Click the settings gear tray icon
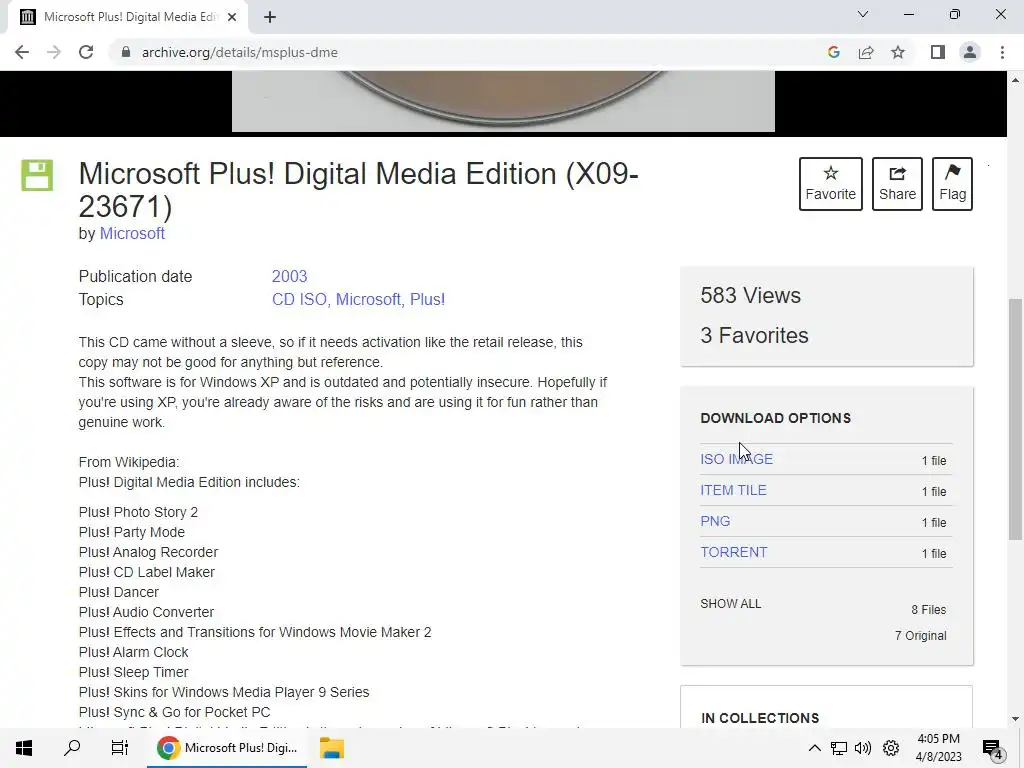Screen dimensions: 1024x768 click(891, 748)
